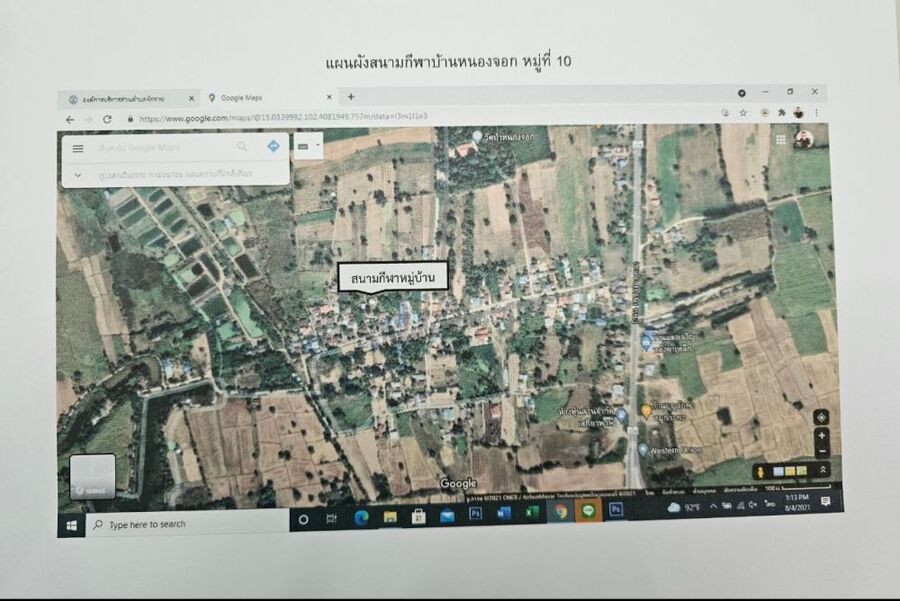
Task: Click the Directions diamond icon
Action: click(x=273, y=146)
